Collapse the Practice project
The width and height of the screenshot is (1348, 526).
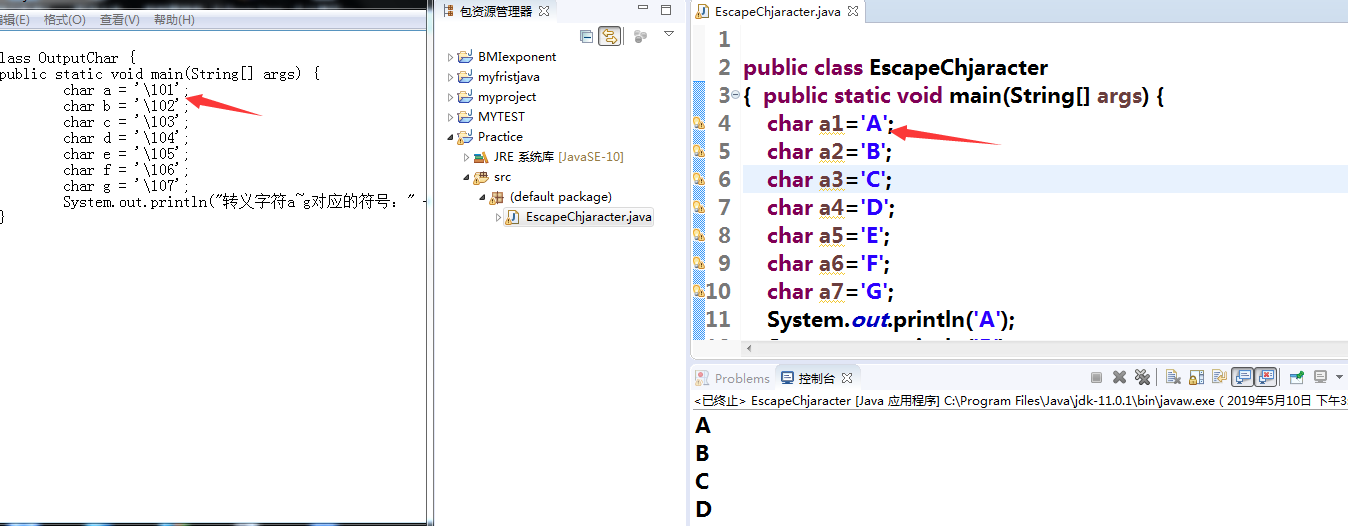point(450,137)
